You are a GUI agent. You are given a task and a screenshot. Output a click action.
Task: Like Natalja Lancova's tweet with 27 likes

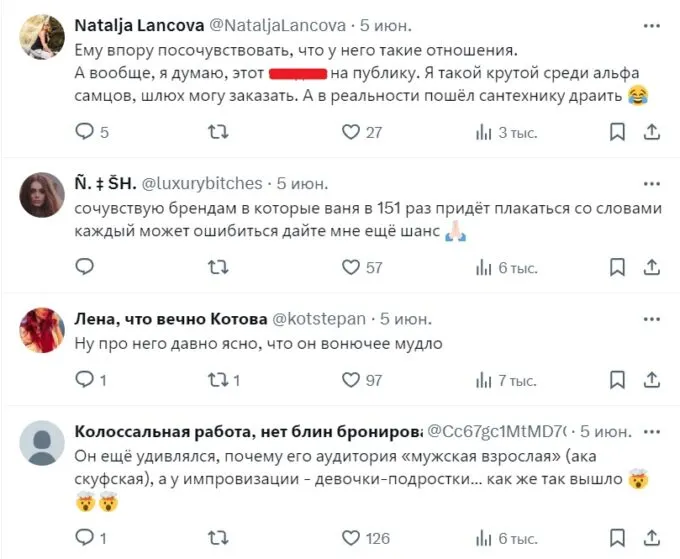(351, 132)
